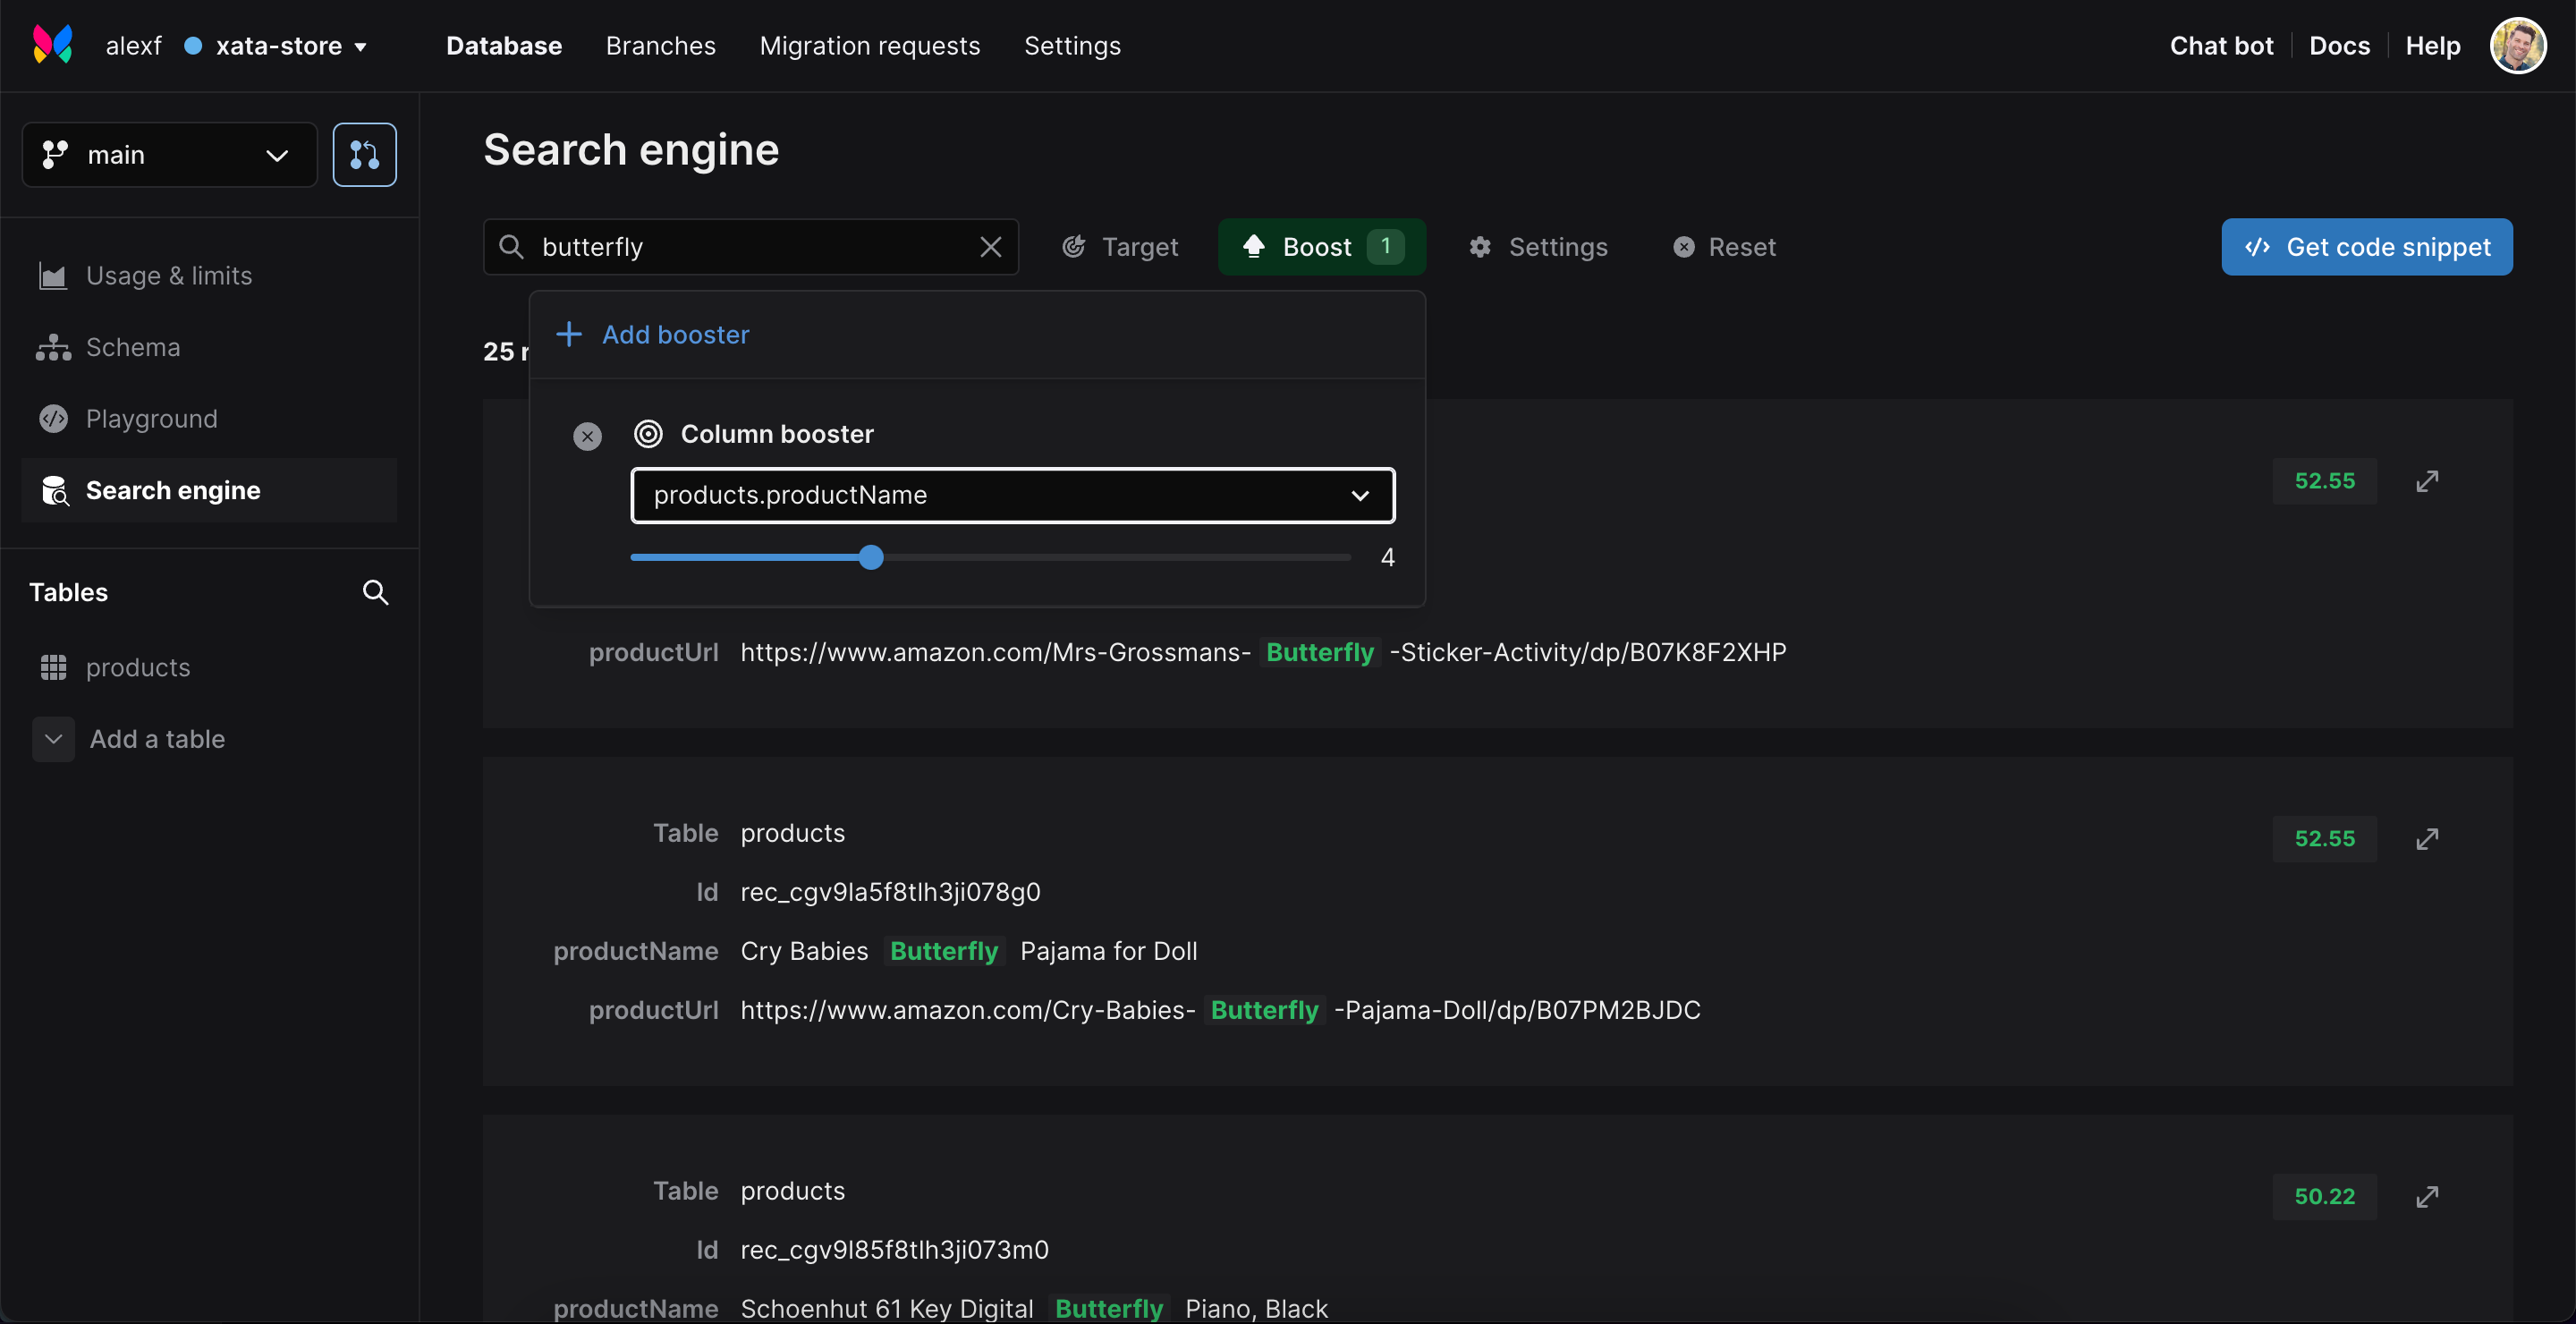Image resolution: width=2576 pixels, height=1324 pixels.
Task: Expand the 50.22 score result record
Action: point(2427,1197)
